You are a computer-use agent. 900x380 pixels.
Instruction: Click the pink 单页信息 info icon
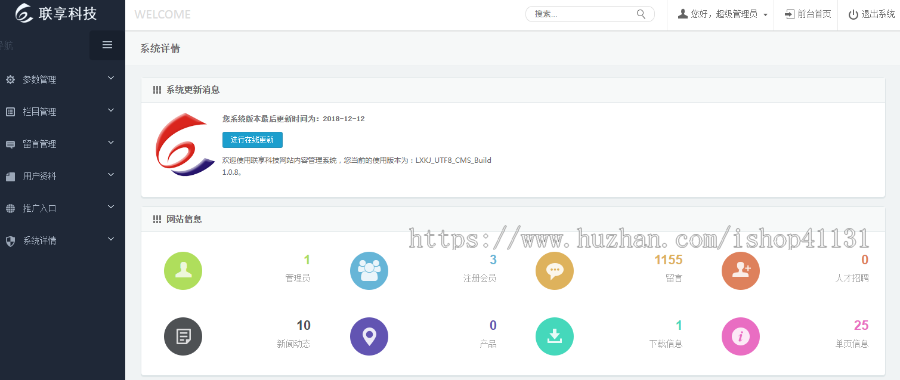[x=740, y=336]
